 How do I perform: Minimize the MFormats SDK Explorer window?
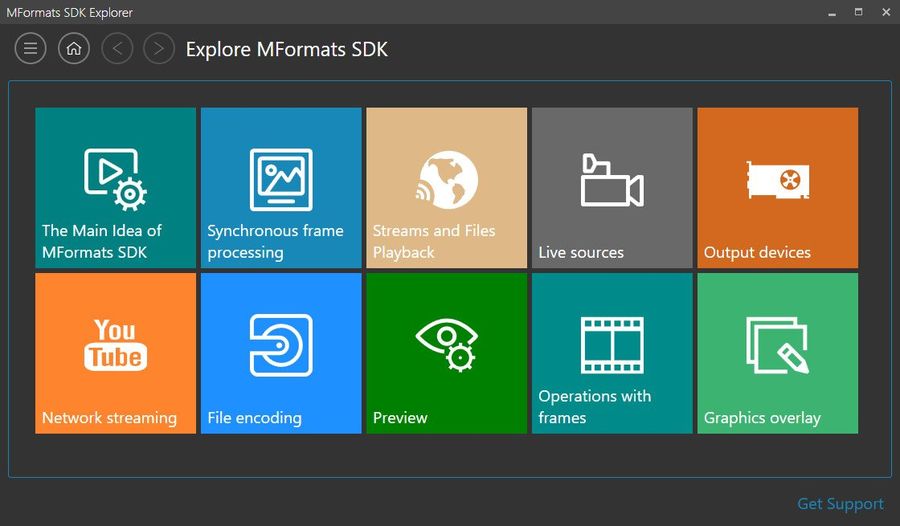(832, 12)
